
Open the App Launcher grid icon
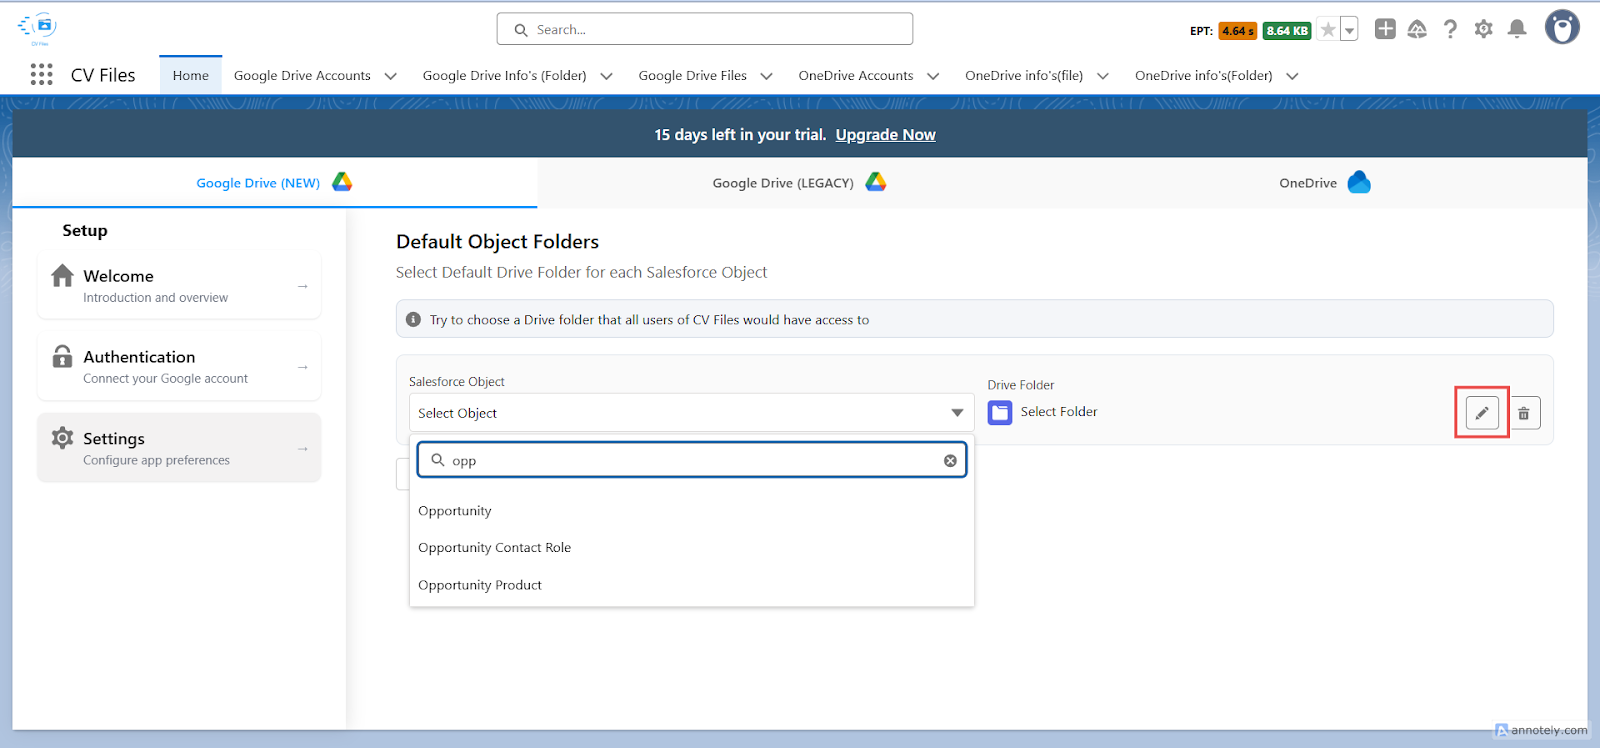coord(41,74)
